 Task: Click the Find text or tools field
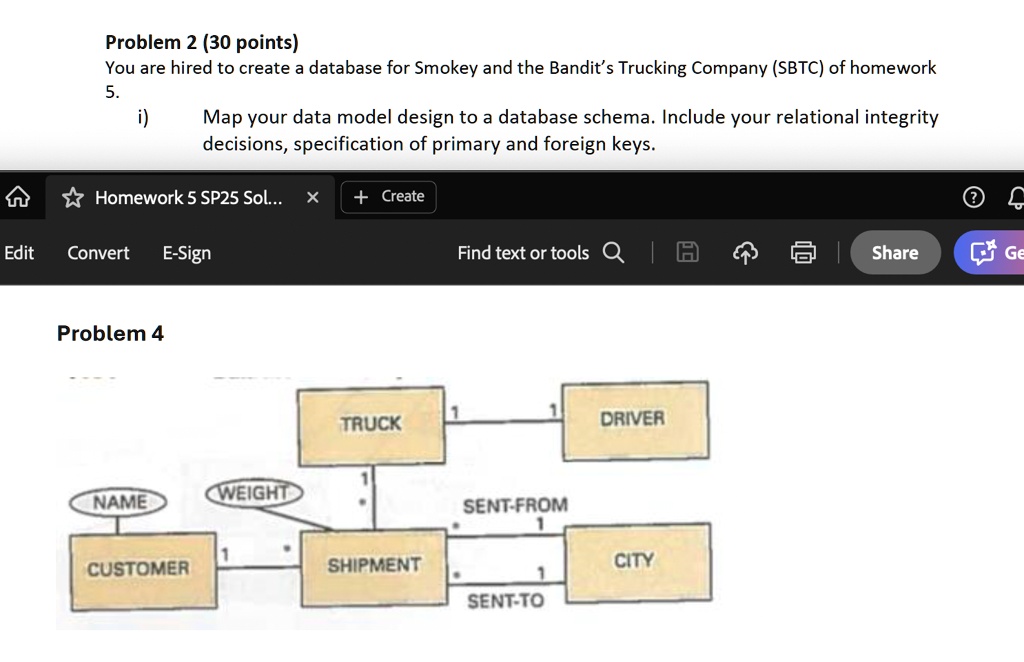click(x=524, y=253)
